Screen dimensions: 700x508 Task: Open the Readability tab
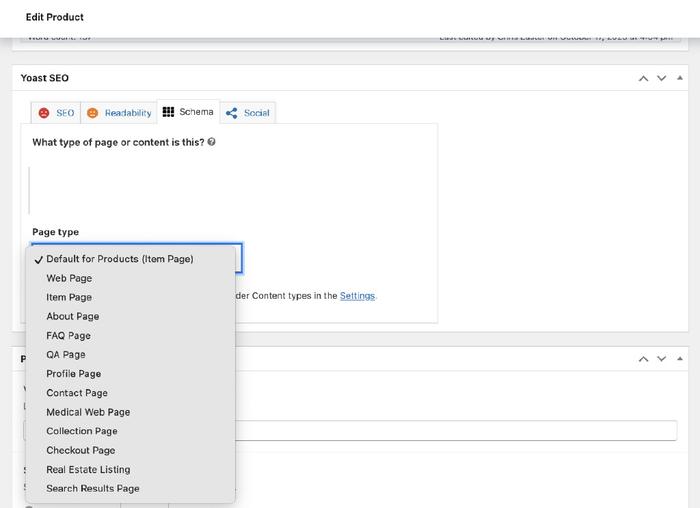pos(119,113)
